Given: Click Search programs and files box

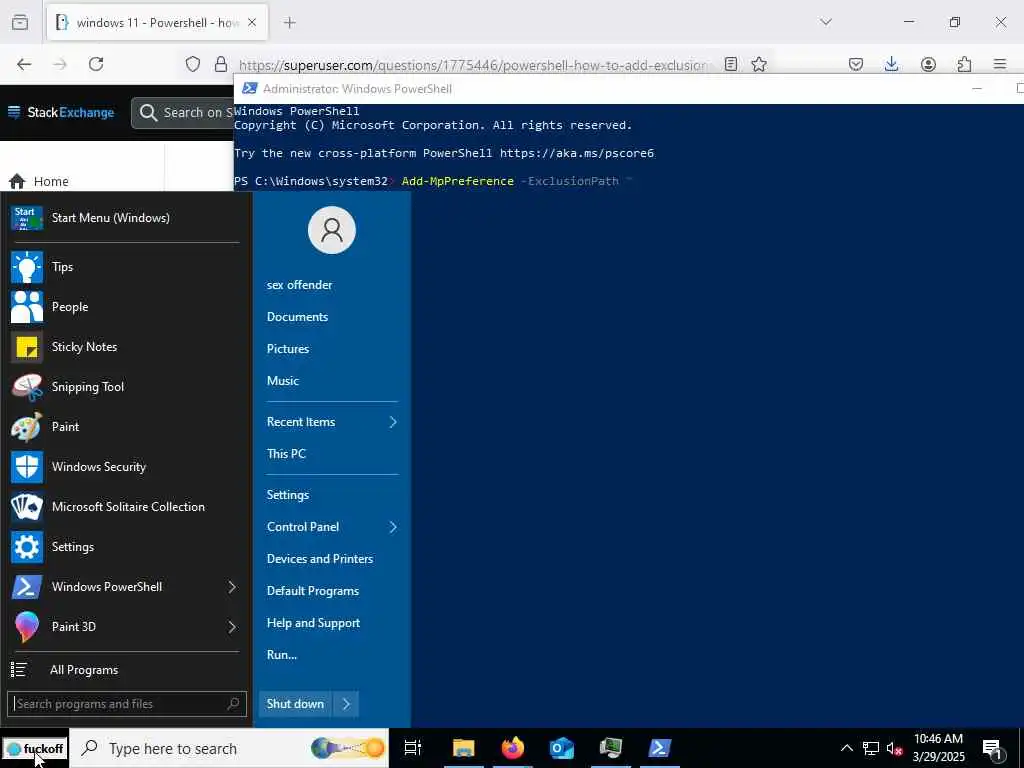Looking at the screenshot, I should tap(127, 704).
